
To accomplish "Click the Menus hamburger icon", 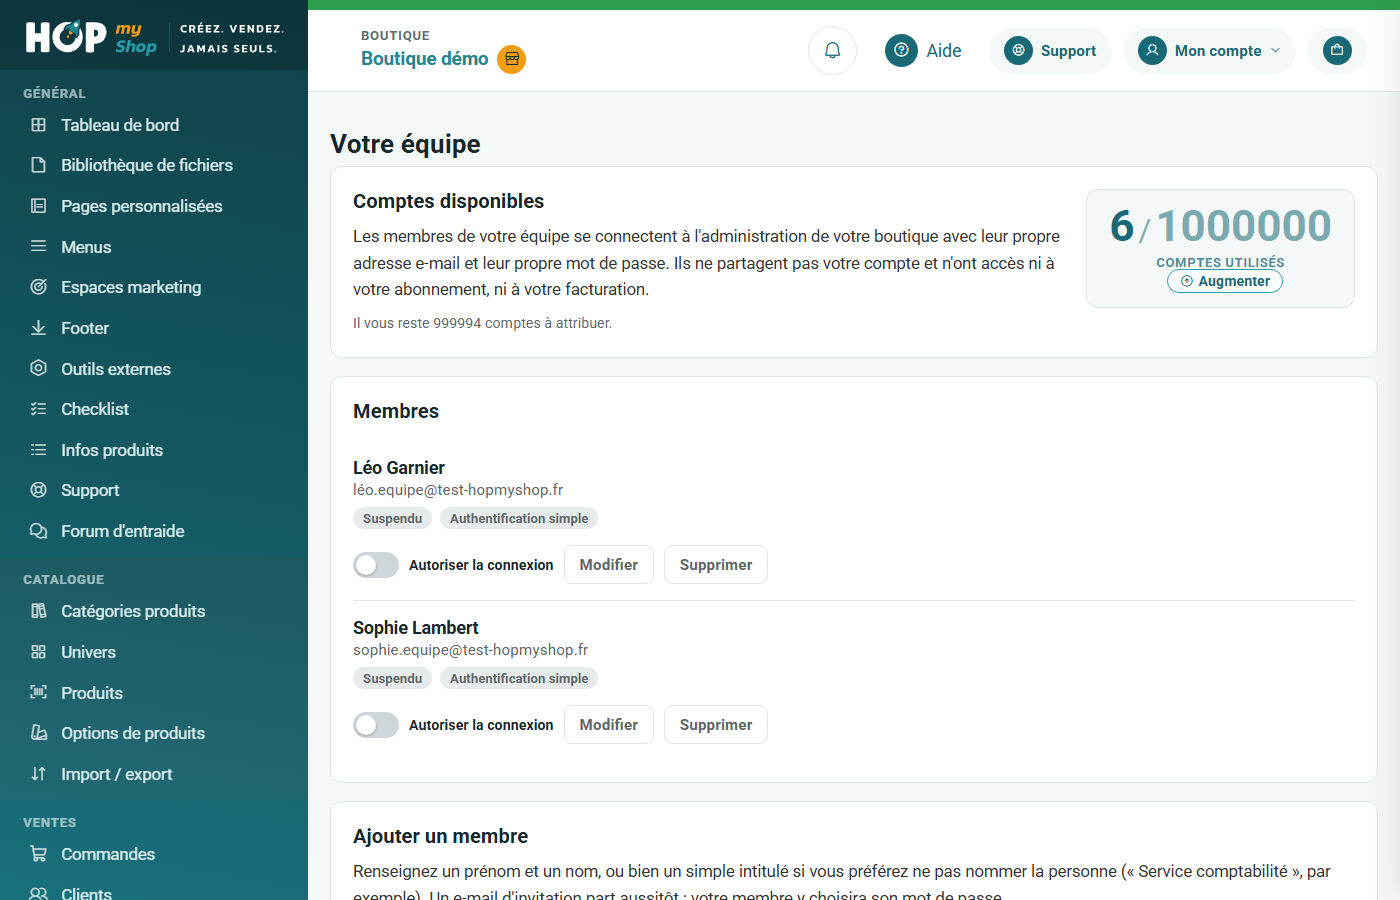I will [39, 246].
